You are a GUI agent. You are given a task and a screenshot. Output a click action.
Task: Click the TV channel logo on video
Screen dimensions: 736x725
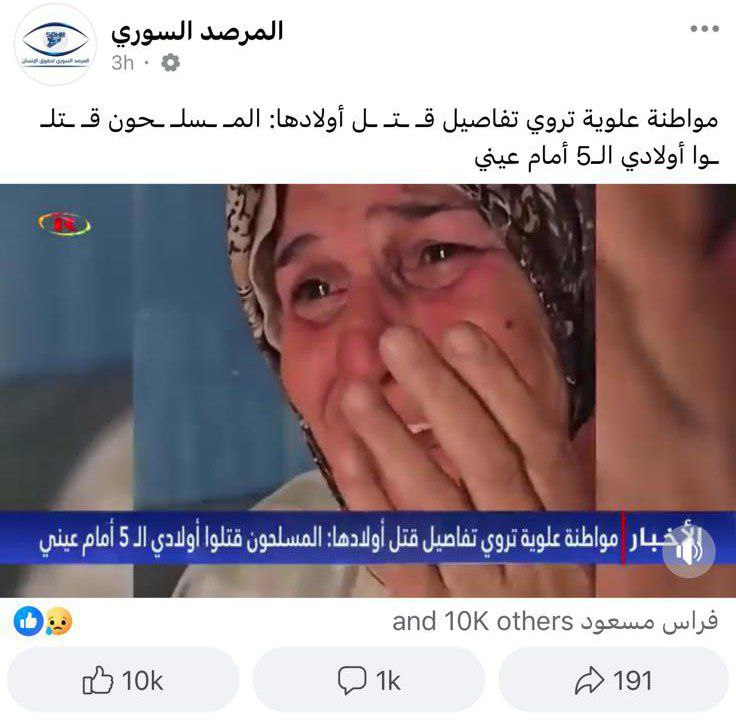click(64, 224)
